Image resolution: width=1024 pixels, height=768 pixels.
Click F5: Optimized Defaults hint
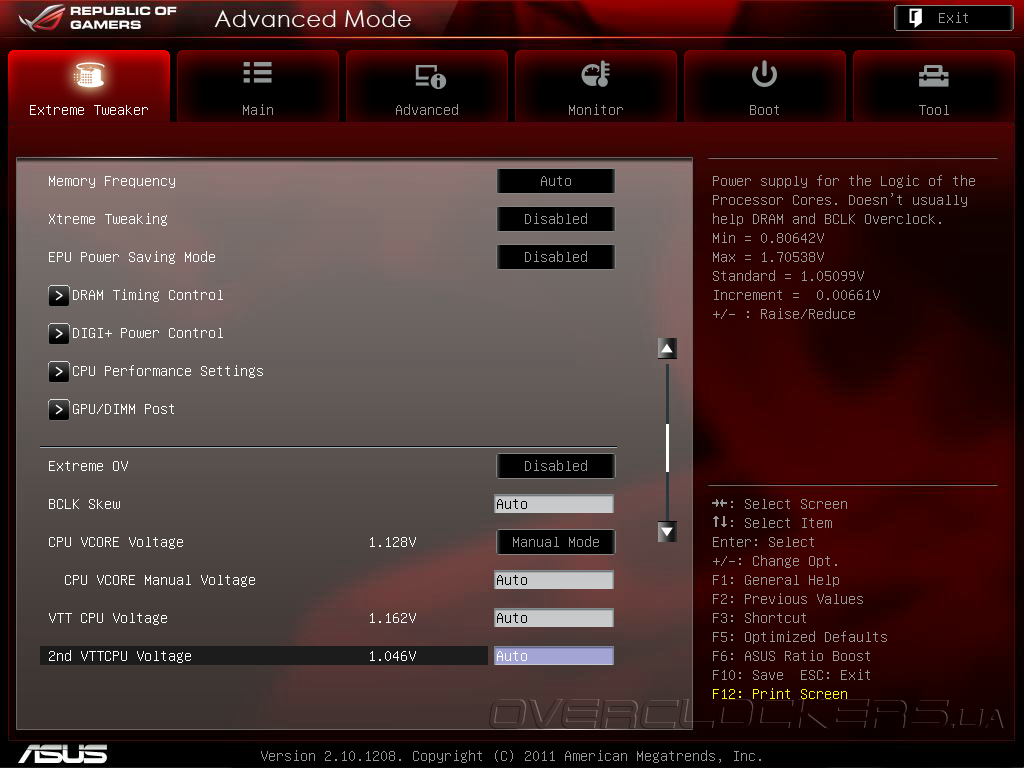tap(799, 637)
